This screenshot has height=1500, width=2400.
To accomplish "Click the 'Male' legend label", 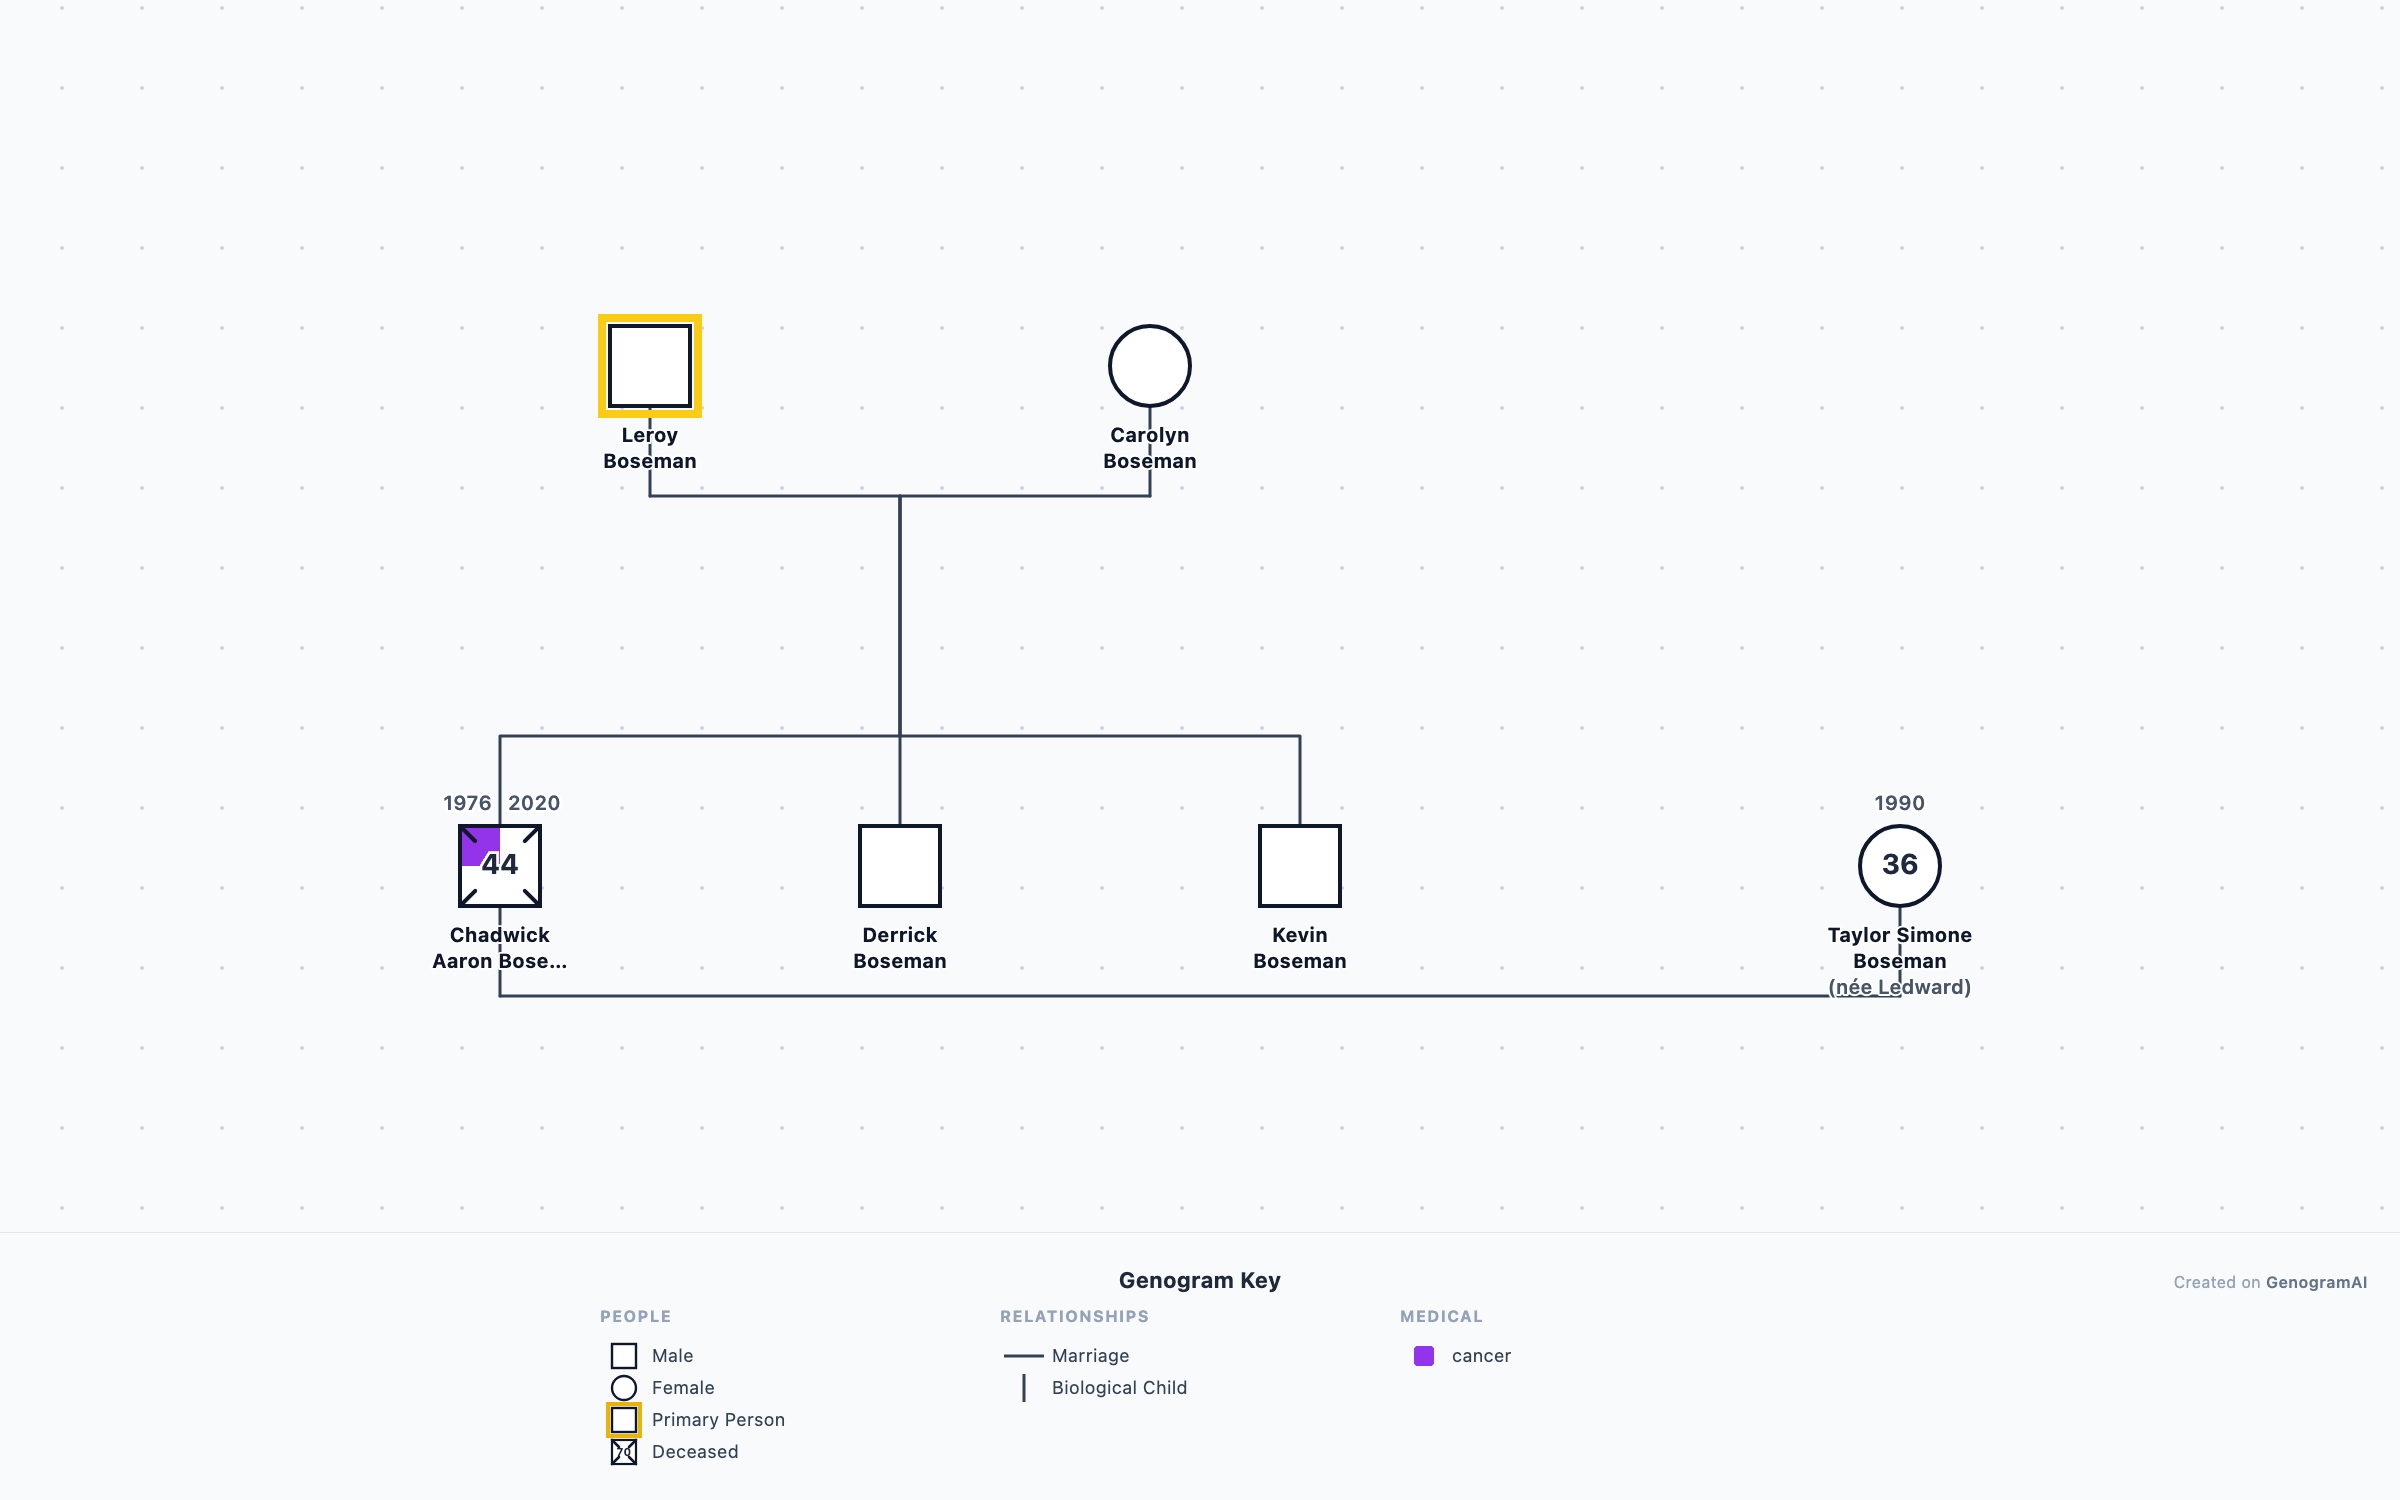I will (x=672, y=1356).
